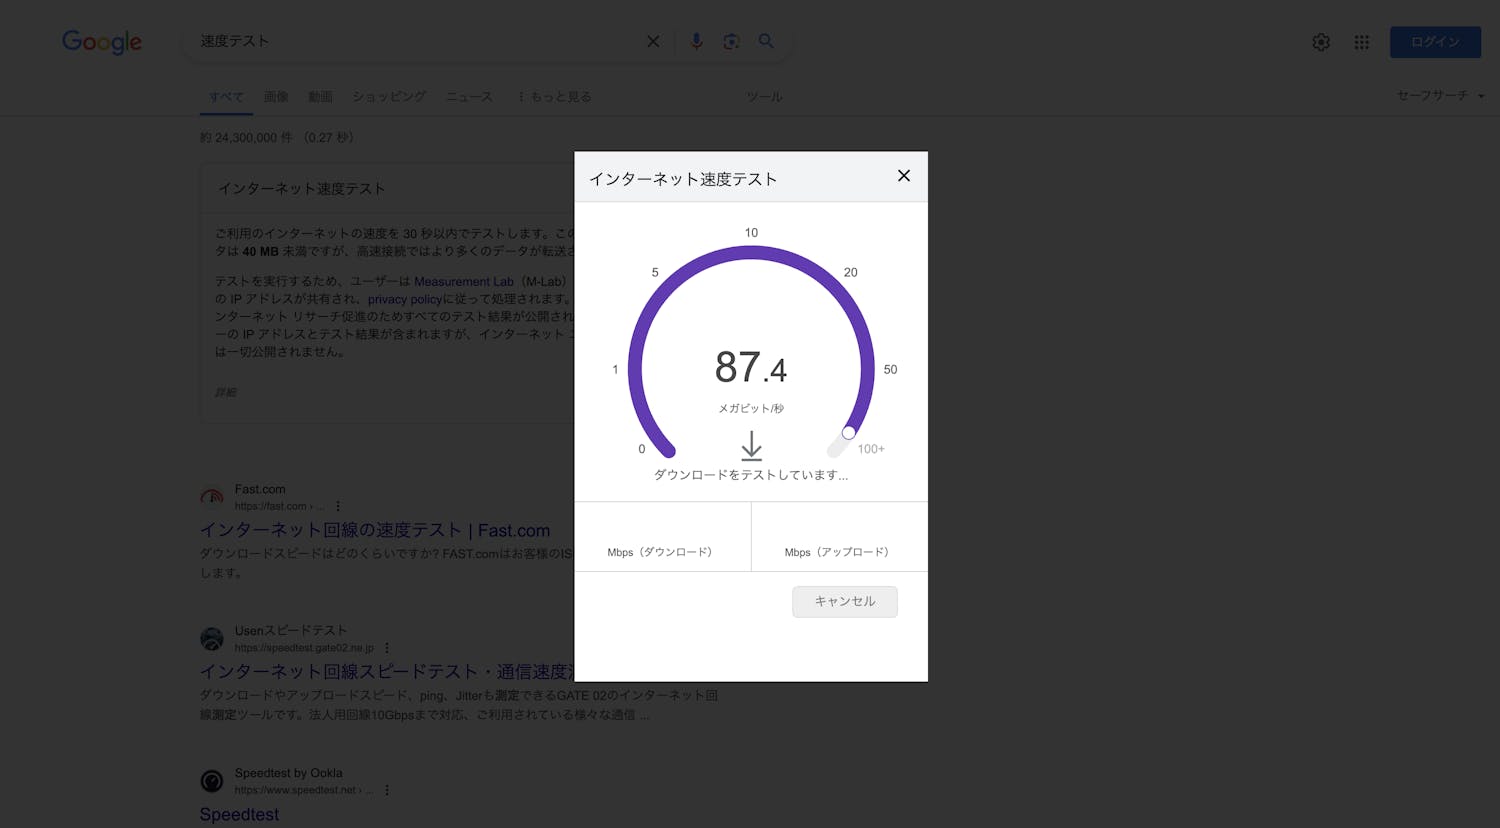Open the セーフサーチ dropdown
The image size is (1500, 828).
(1440, 95)
